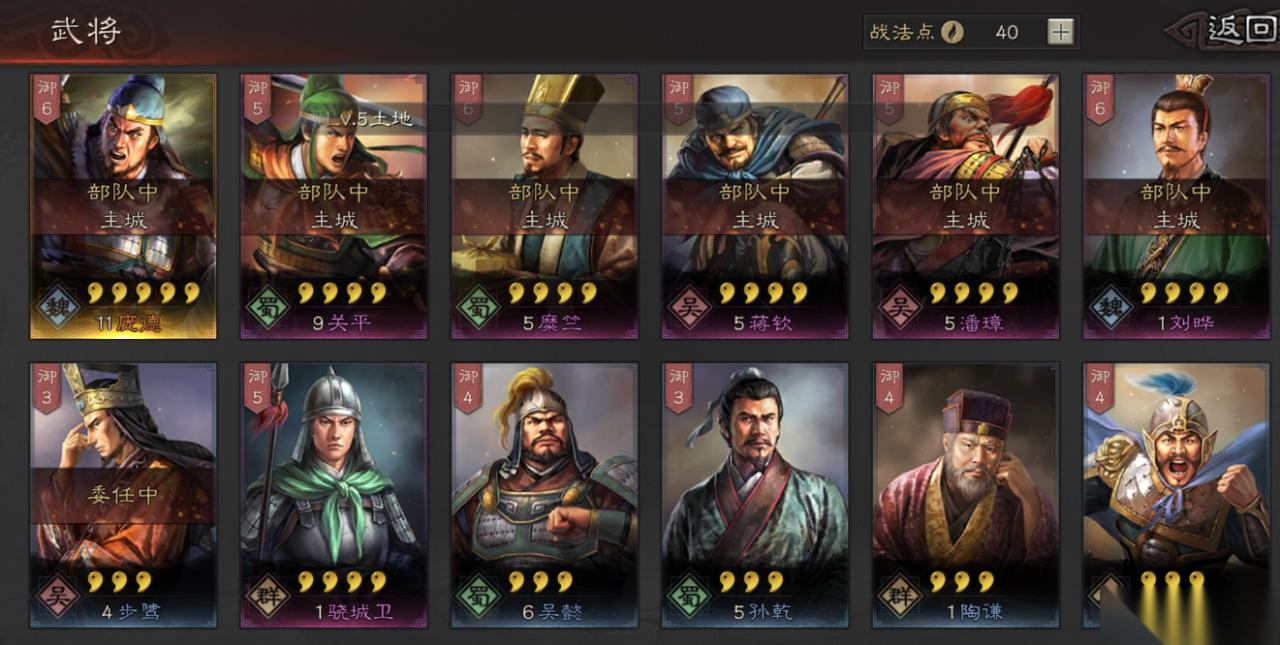Choose the 潘璋 general card
Screen dimensions: 1280x645
966,206
